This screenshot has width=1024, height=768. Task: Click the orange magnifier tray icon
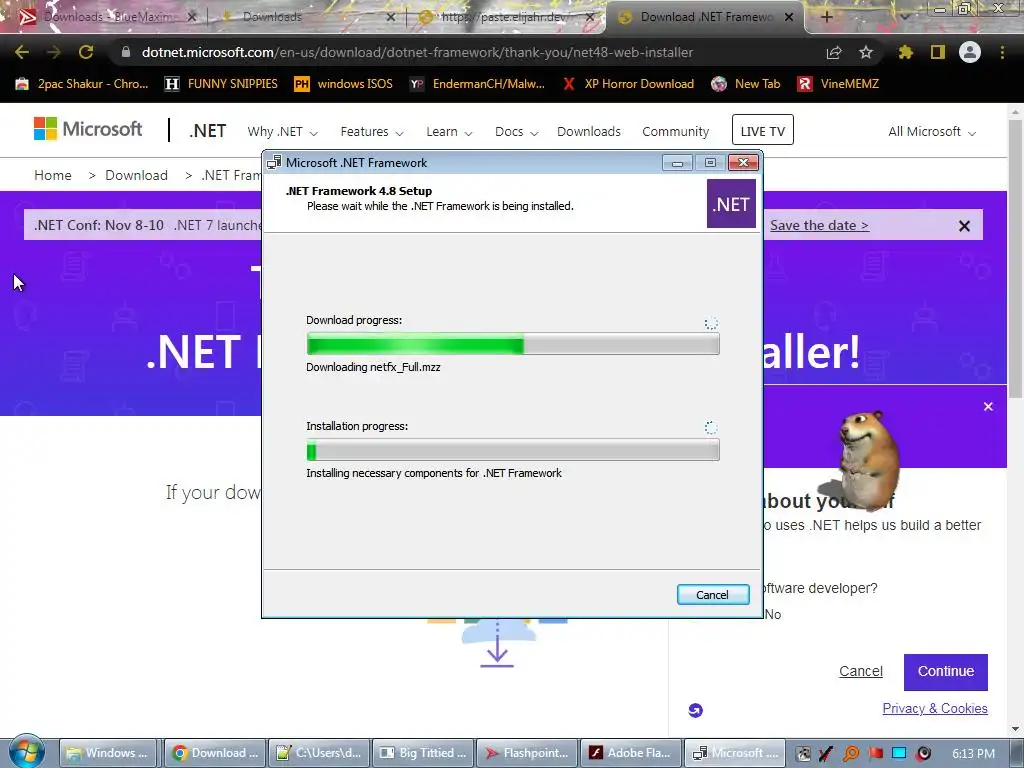coord(850,754)
